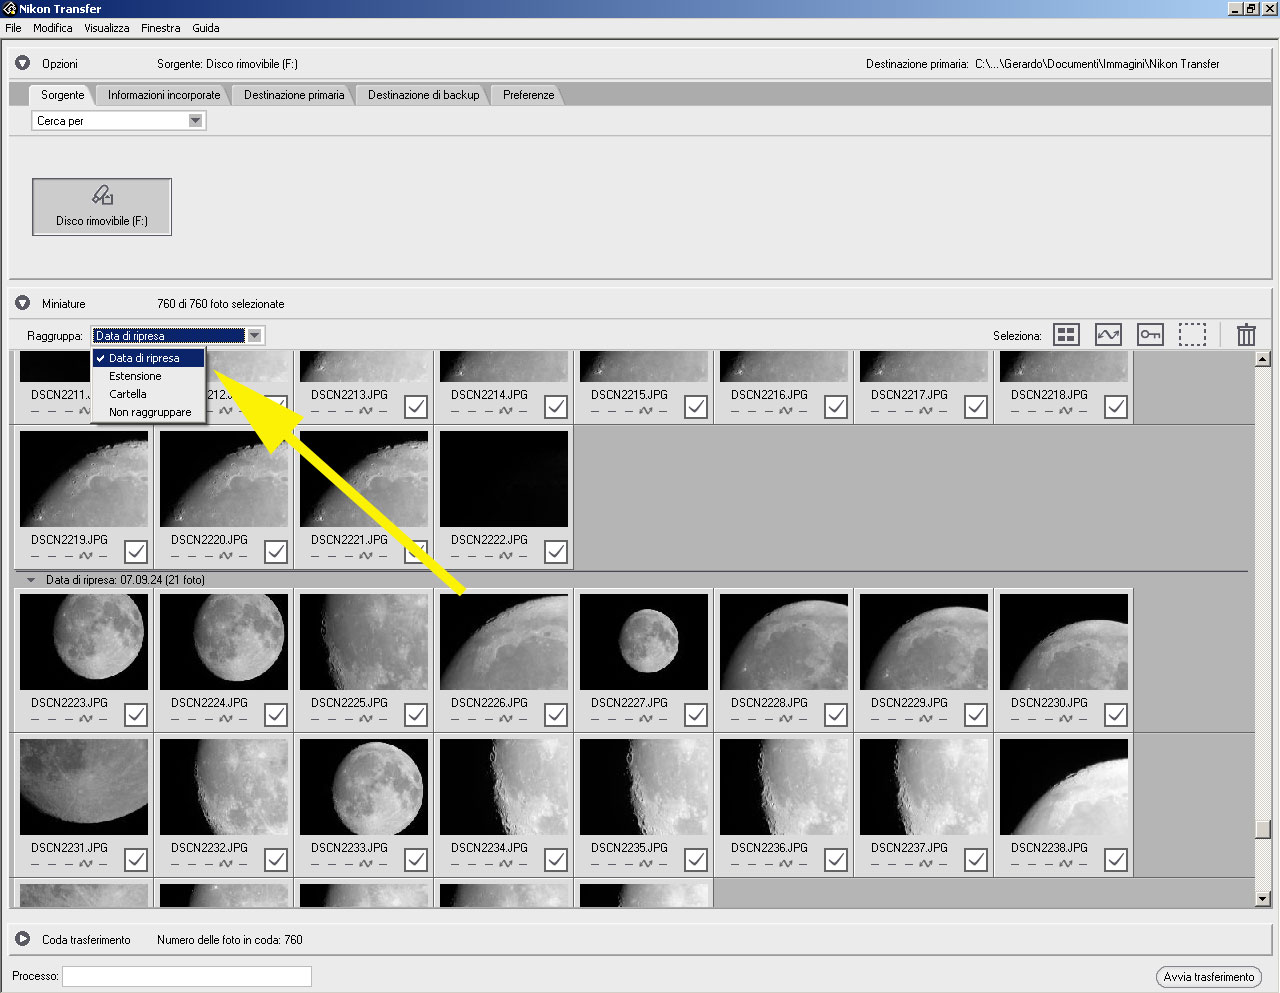
Task: Click the select all photos icon
Action: point(1067,335)
